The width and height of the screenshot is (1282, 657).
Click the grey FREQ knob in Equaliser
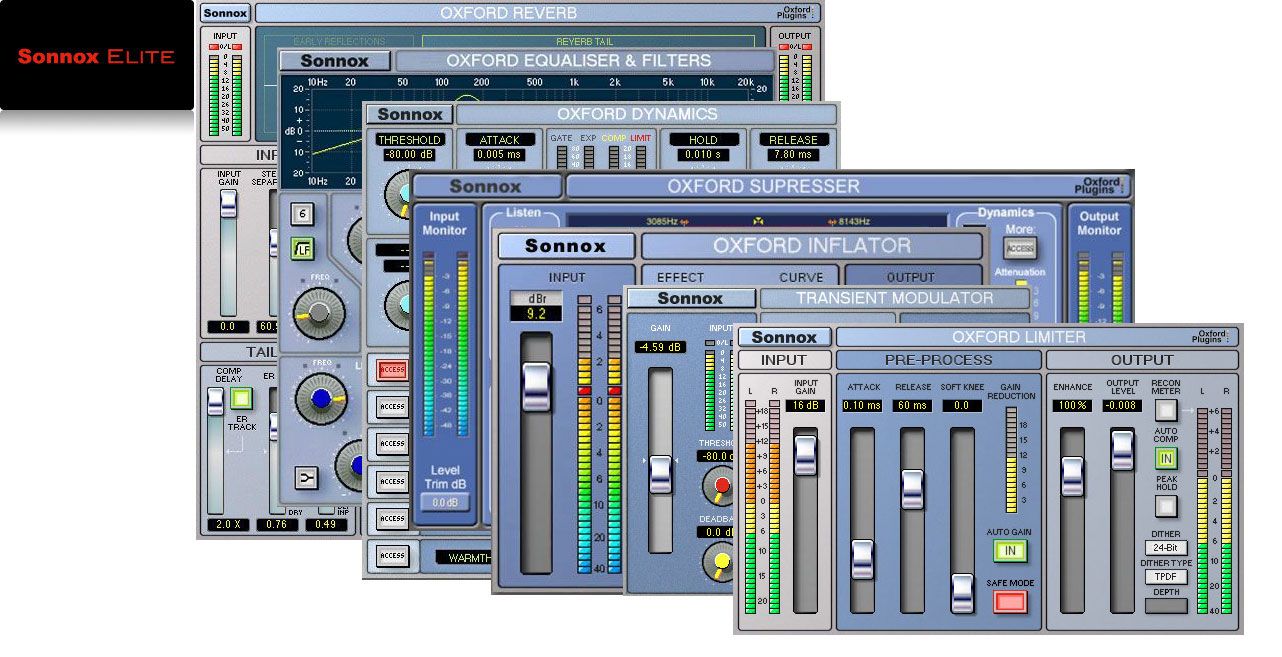pos(320,313)
